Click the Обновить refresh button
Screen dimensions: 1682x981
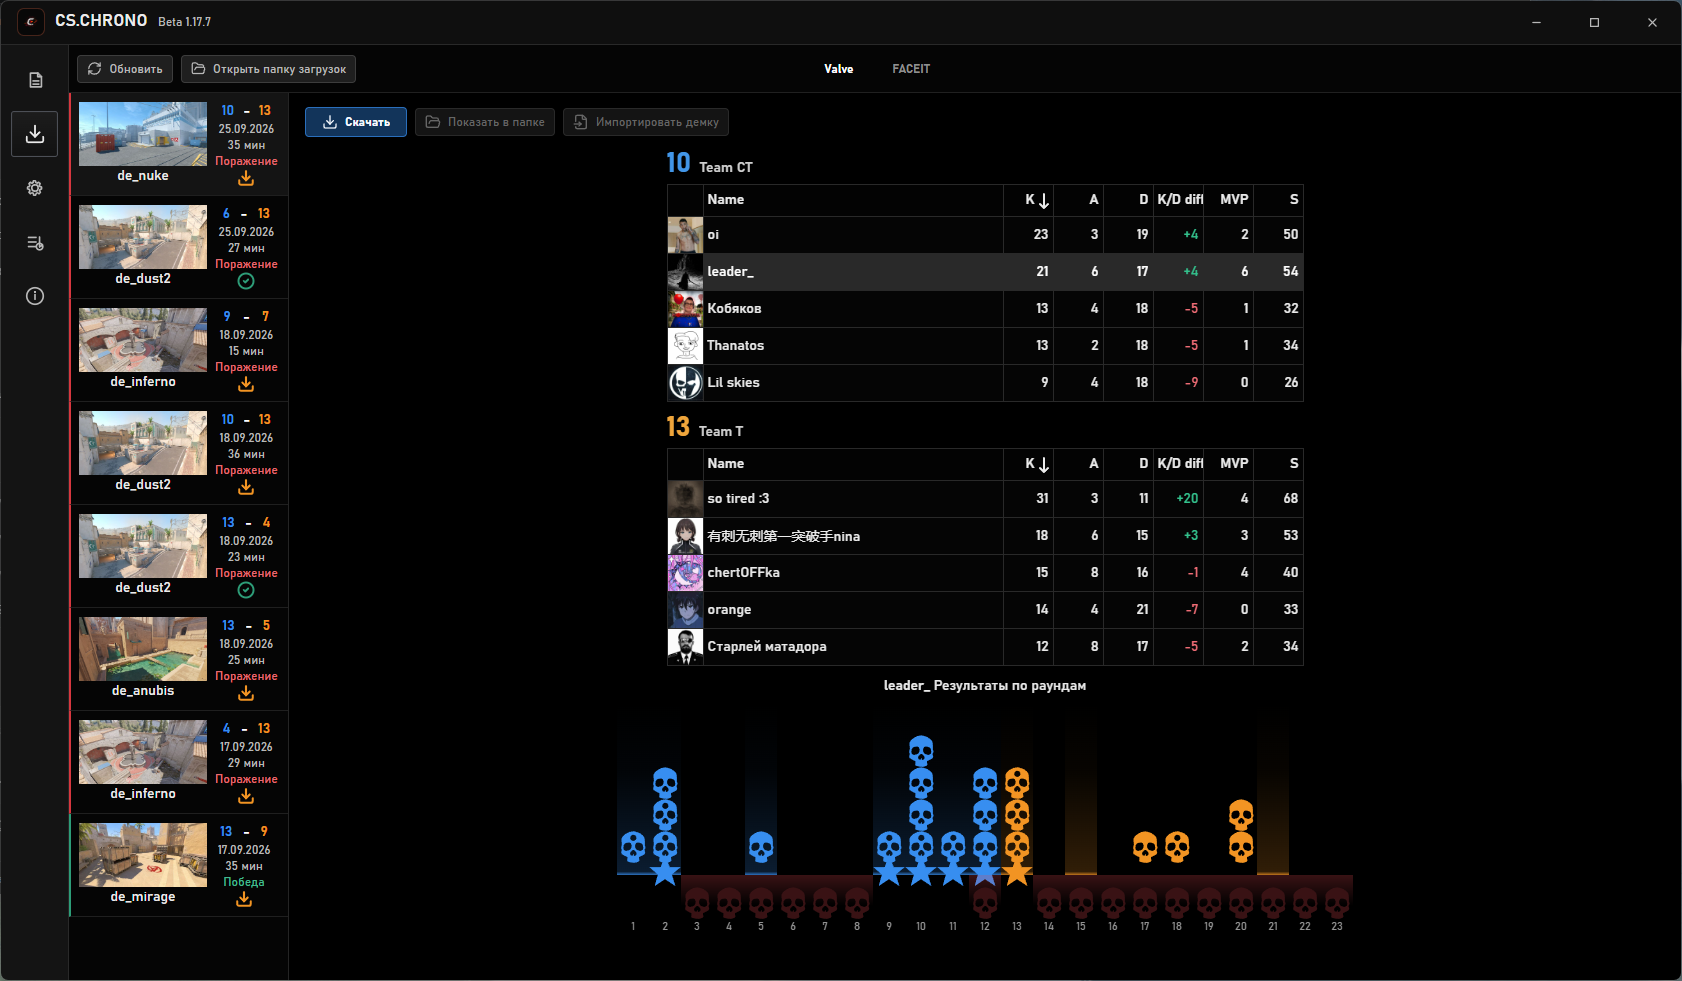click(125, 69)
